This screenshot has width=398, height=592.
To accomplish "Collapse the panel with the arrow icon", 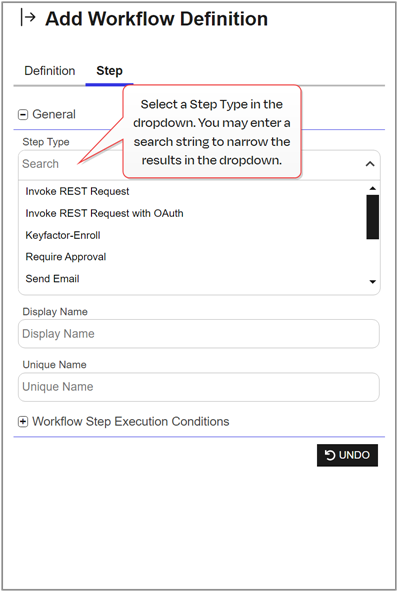I will click(28, 18).
